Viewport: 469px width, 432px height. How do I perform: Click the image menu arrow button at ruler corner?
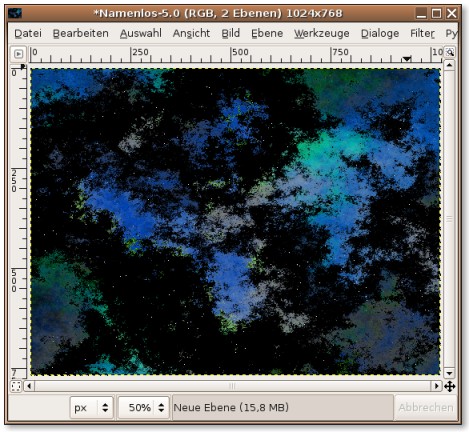[18, 54]
